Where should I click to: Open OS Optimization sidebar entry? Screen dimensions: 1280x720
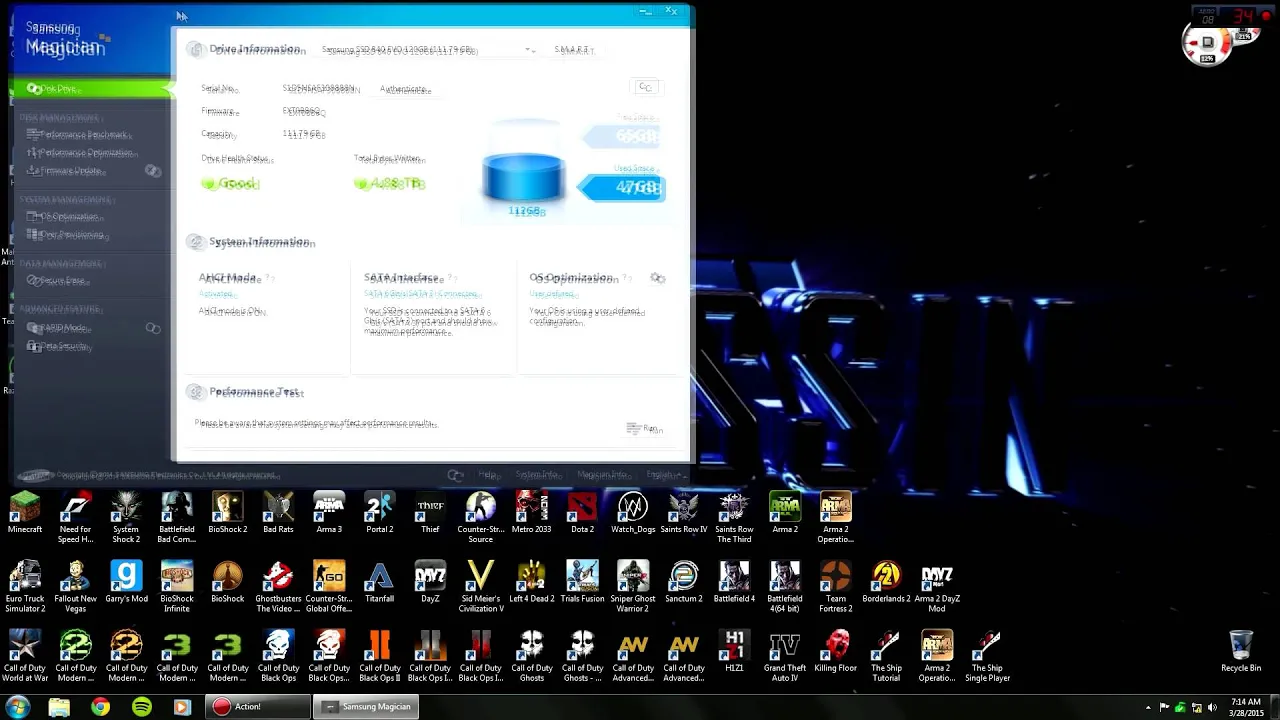(x=67, y=217)
